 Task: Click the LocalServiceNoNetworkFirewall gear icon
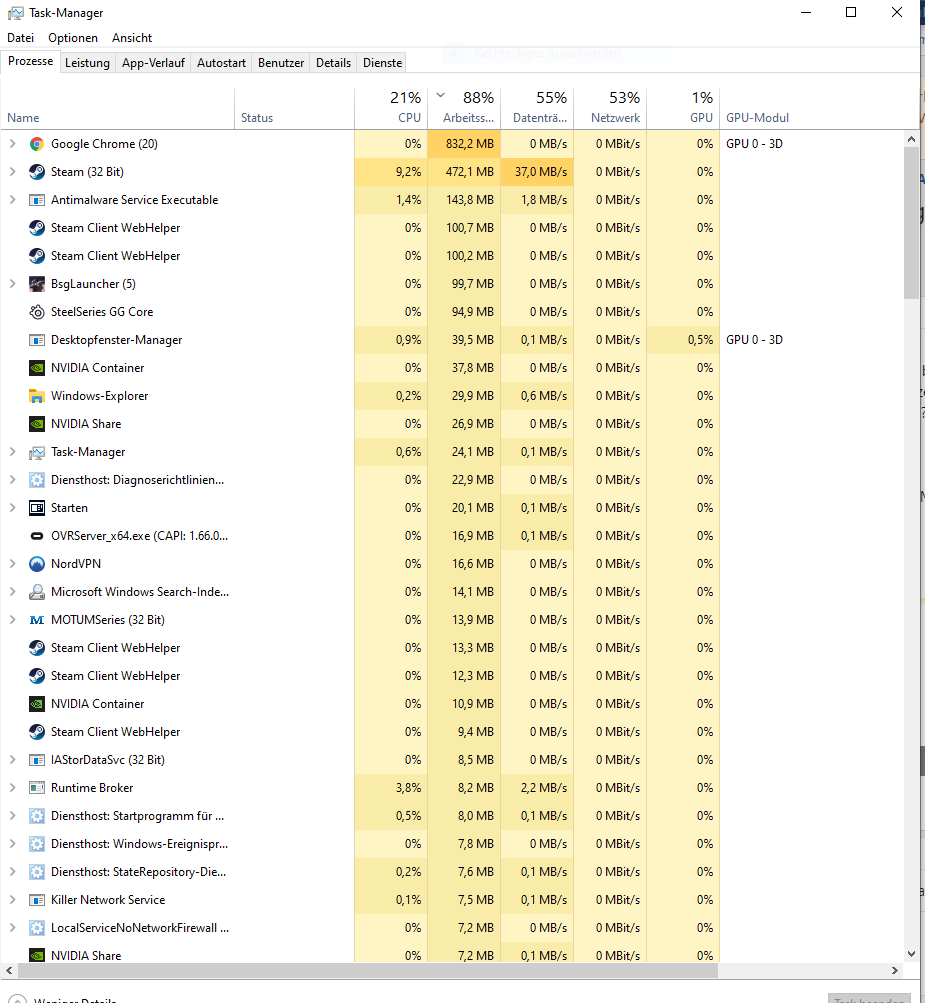(37, 928)
